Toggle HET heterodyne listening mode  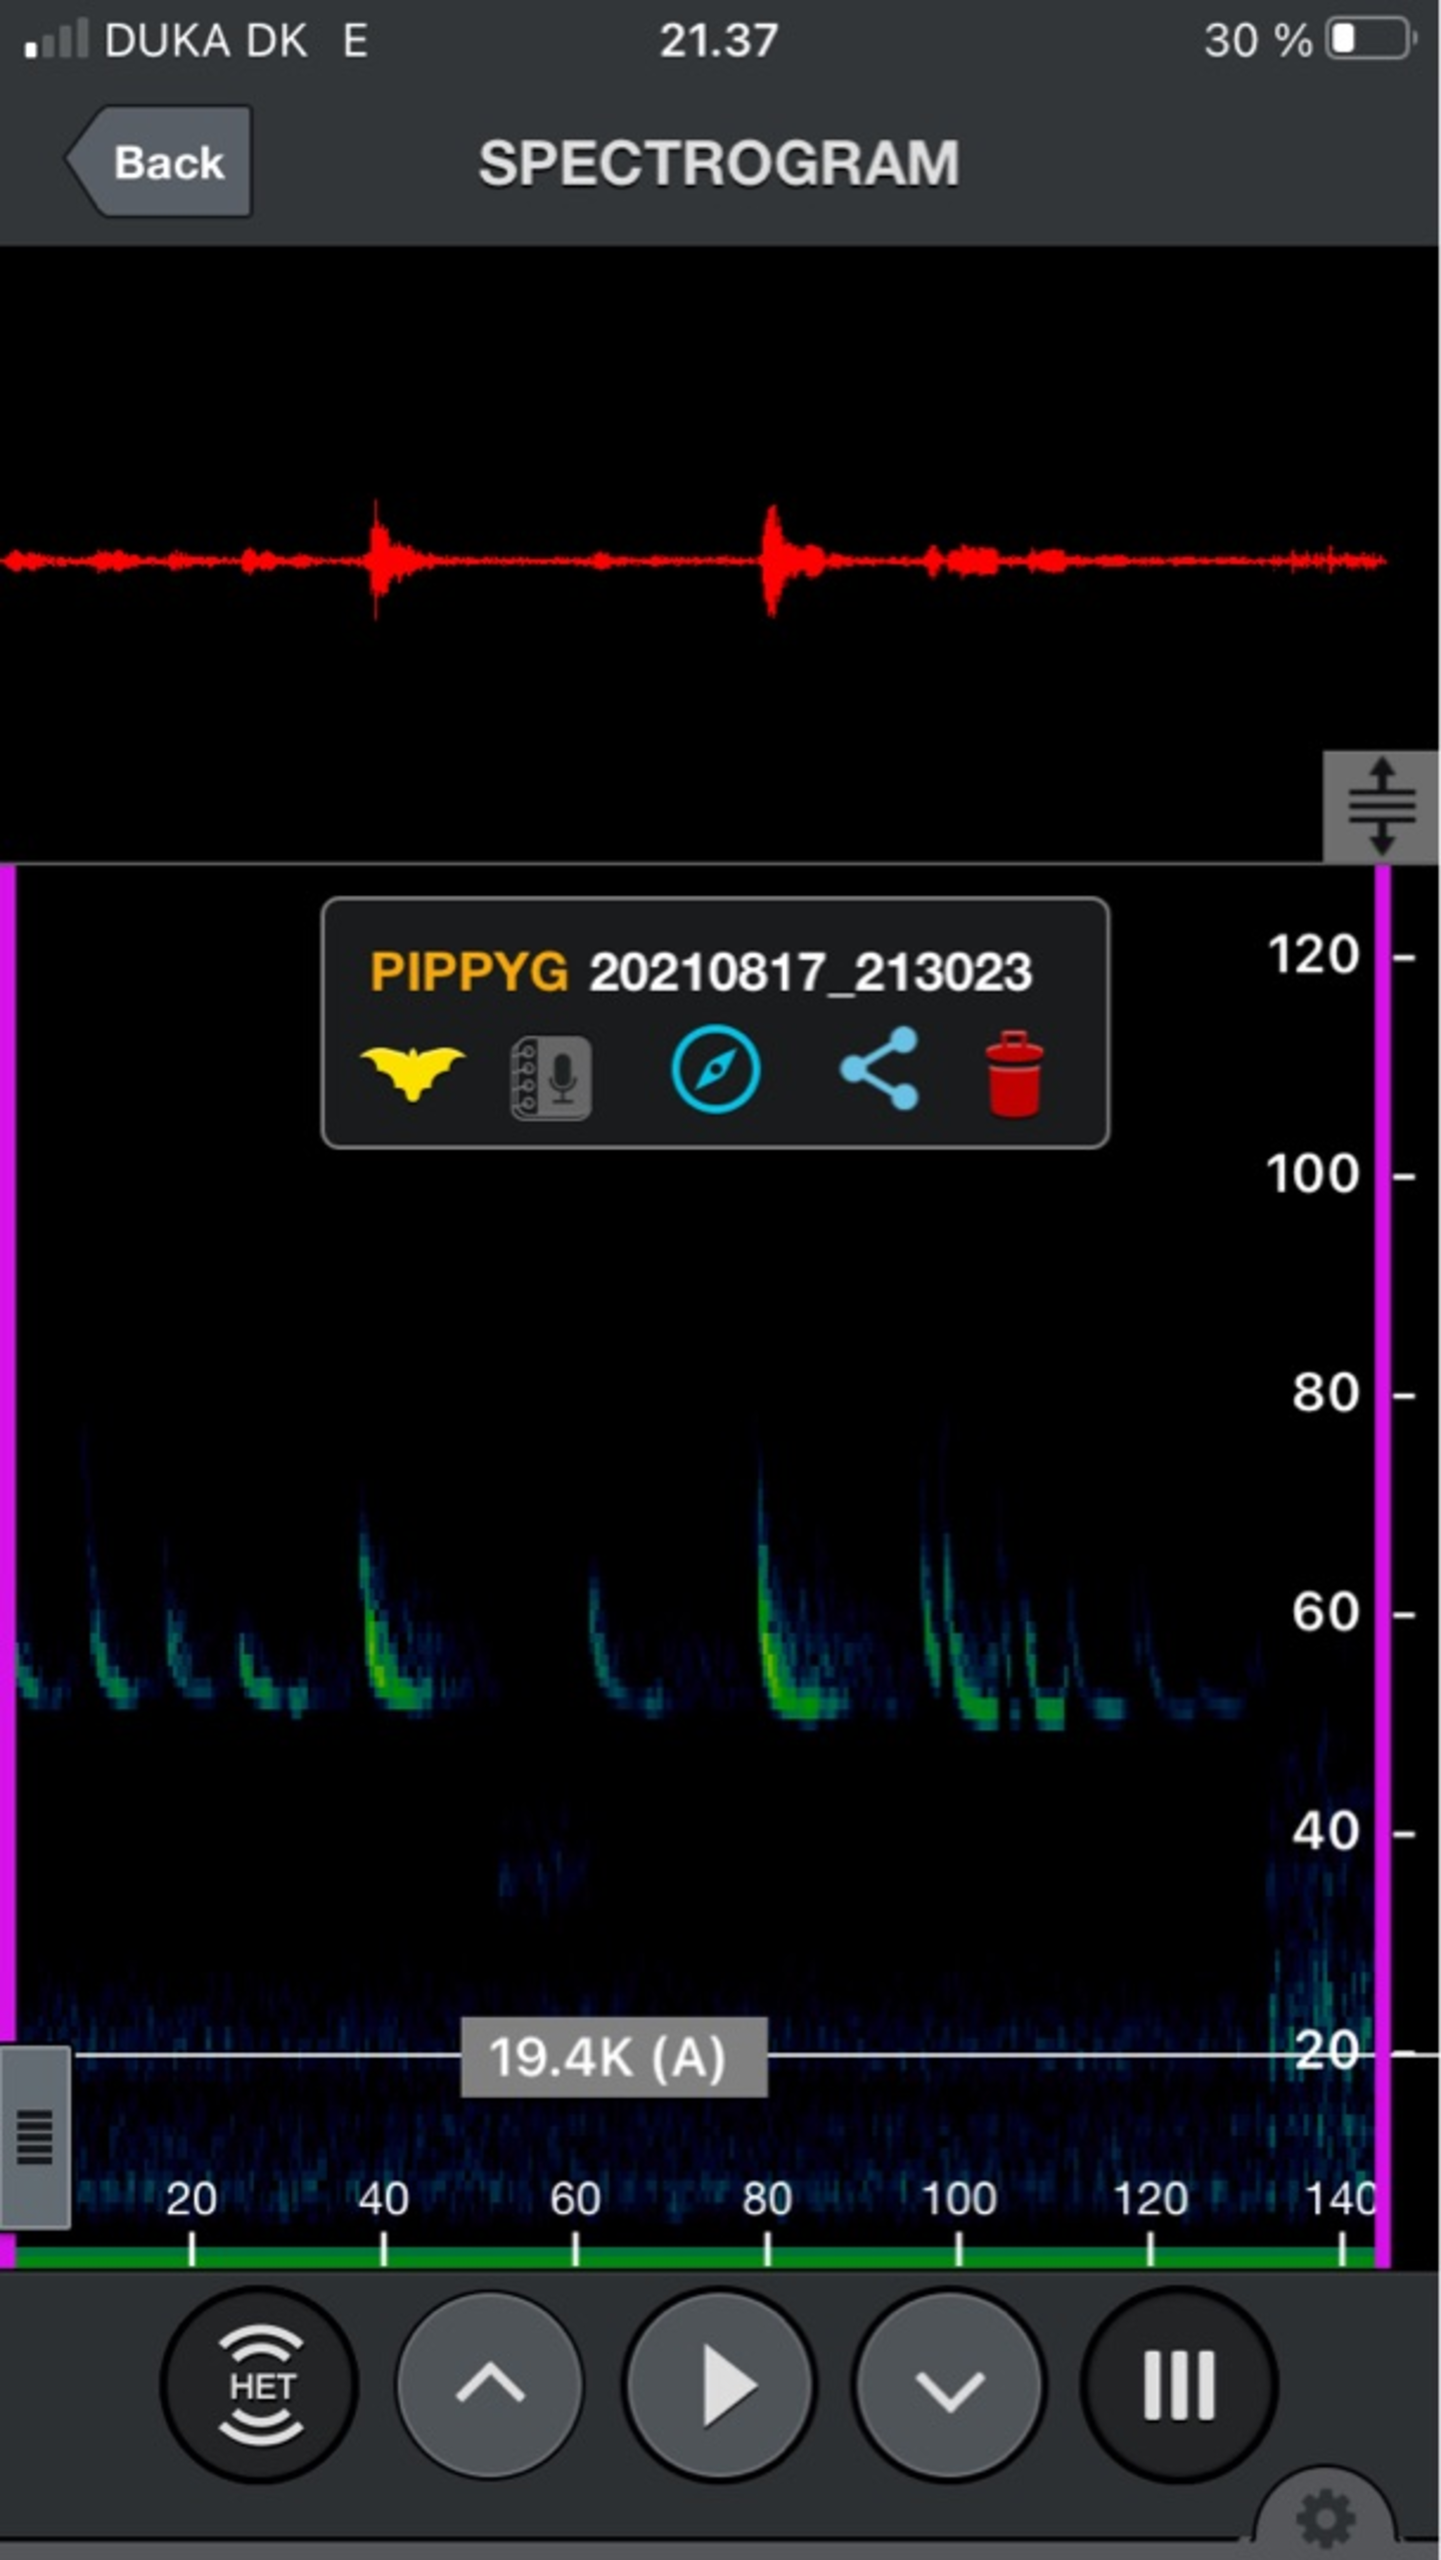260,2387
